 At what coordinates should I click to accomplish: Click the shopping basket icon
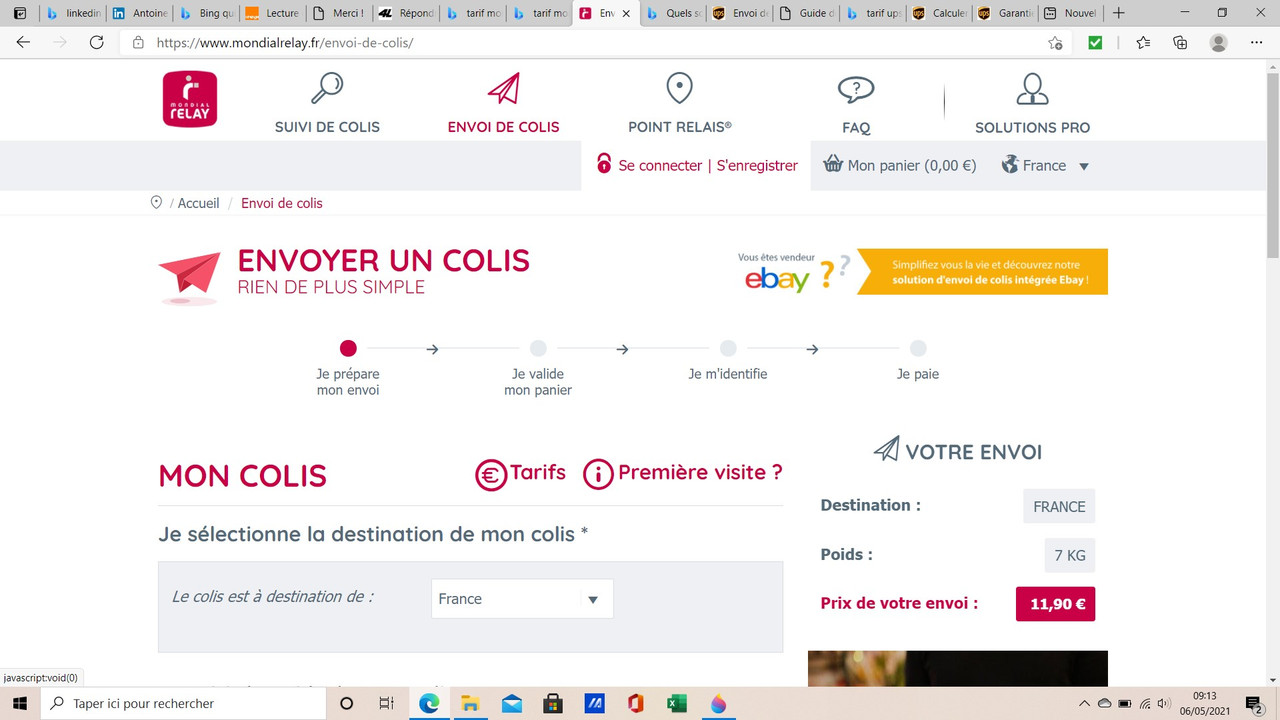click(x=833, y=164)
